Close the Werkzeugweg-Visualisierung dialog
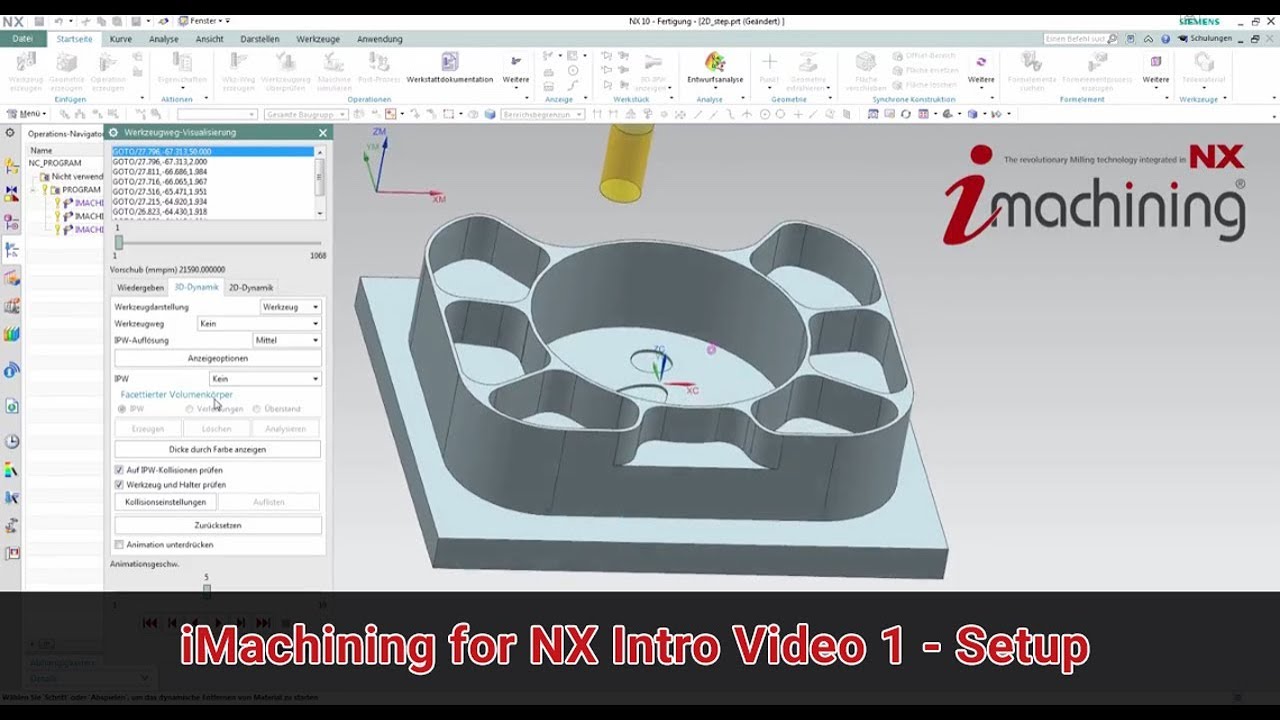Viewport: 1280px width, 720px height. tap(323, 133)
